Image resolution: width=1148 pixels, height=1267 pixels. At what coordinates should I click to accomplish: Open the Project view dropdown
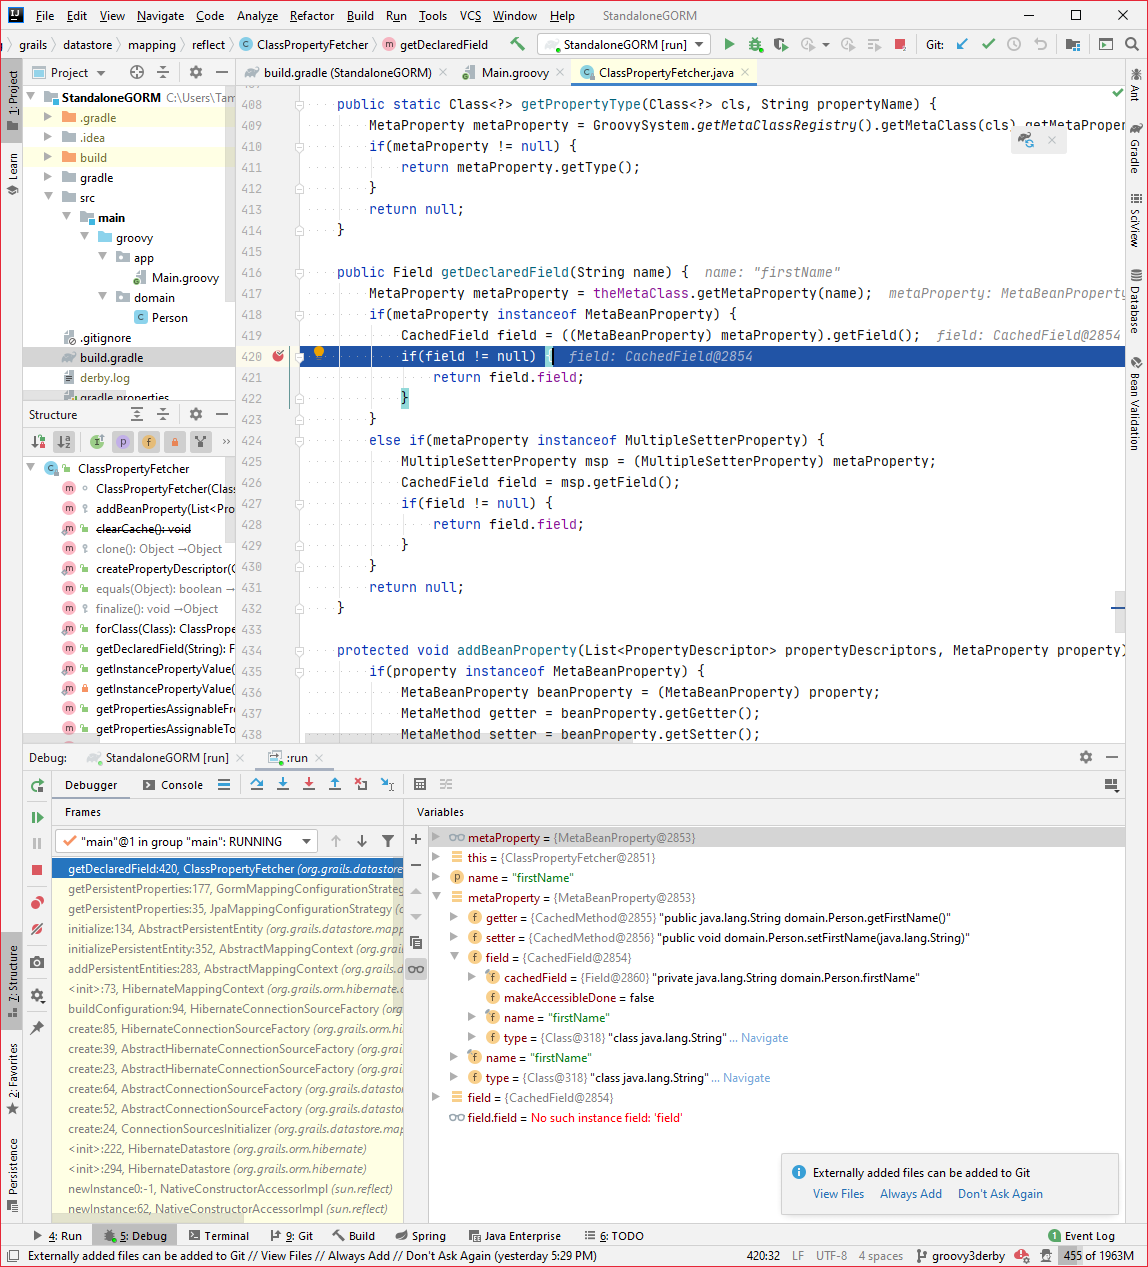[69, 72]
